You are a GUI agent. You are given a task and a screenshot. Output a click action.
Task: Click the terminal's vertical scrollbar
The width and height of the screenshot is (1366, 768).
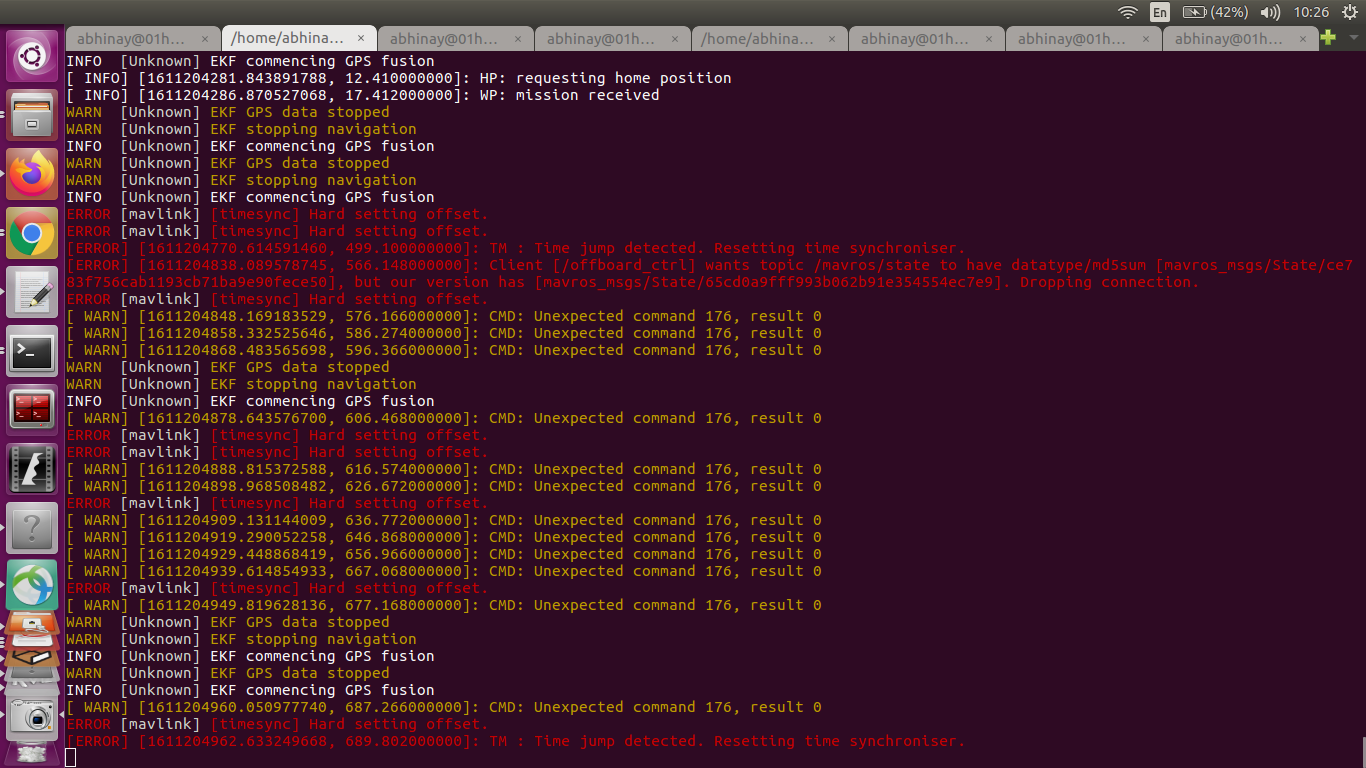pos(1362,751)
